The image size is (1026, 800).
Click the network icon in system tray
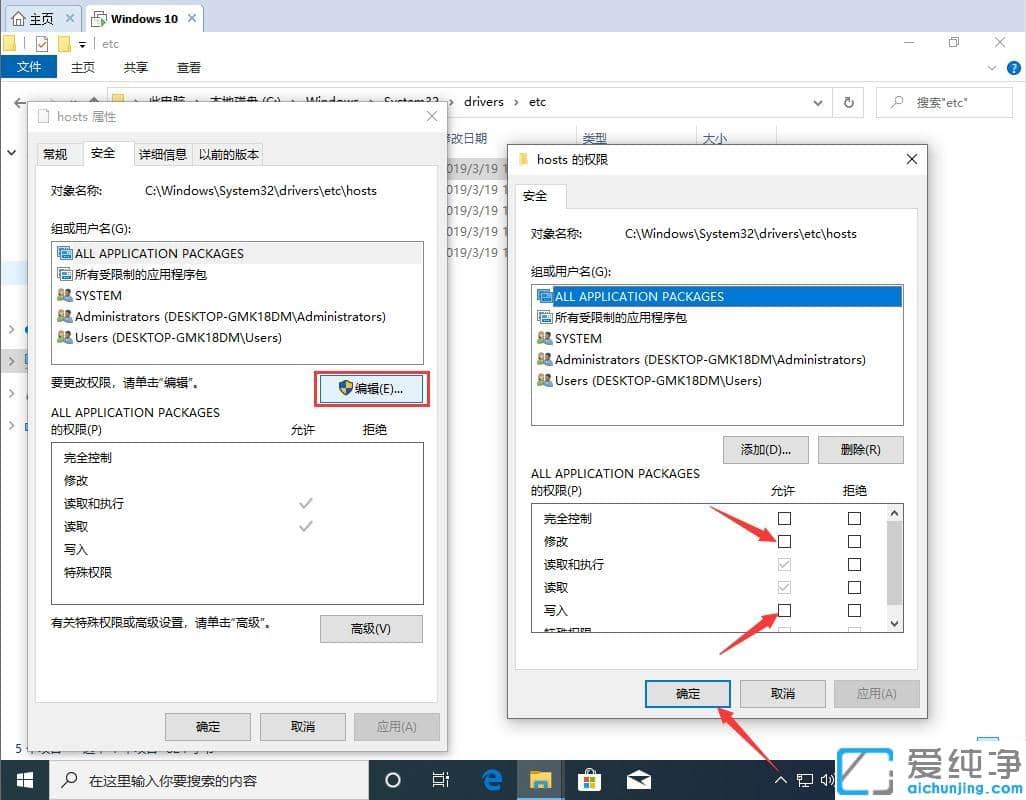(x=805, y=779)
